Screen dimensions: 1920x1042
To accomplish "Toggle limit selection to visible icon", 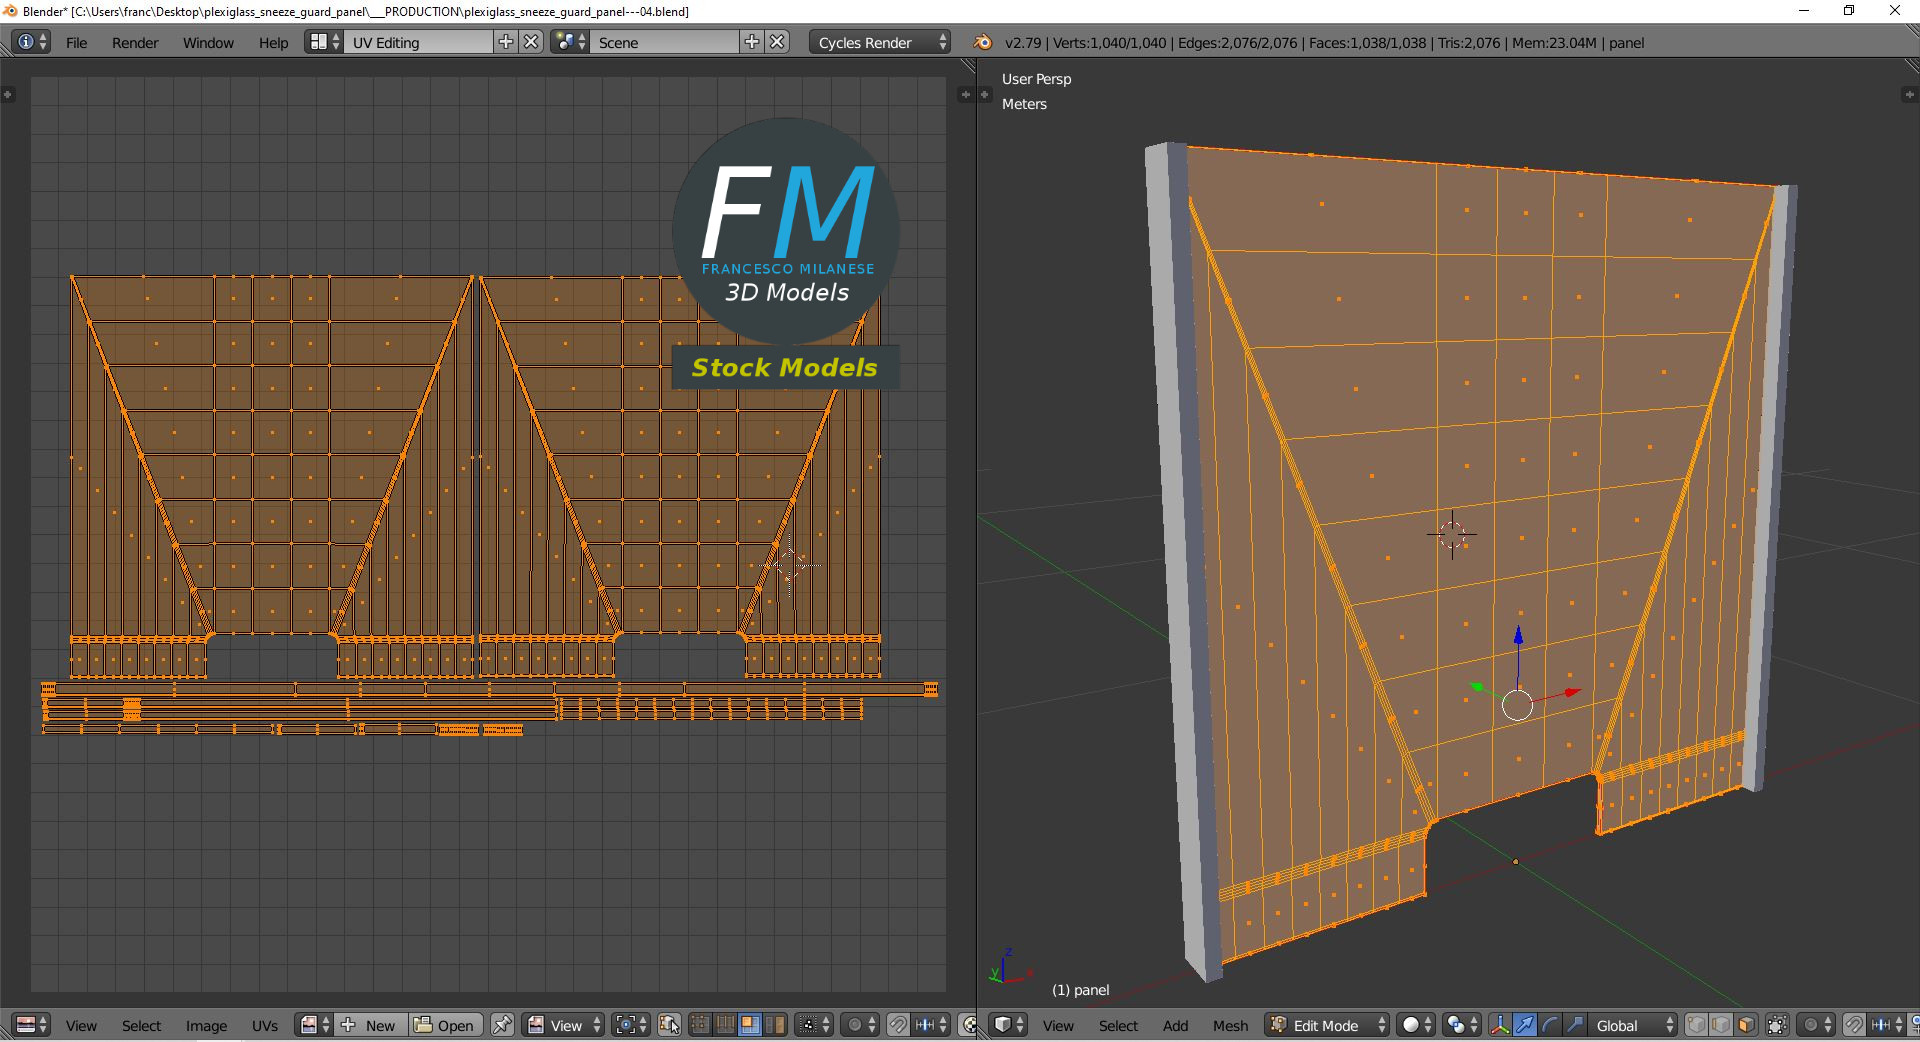I will (x=1777, y=1025).
